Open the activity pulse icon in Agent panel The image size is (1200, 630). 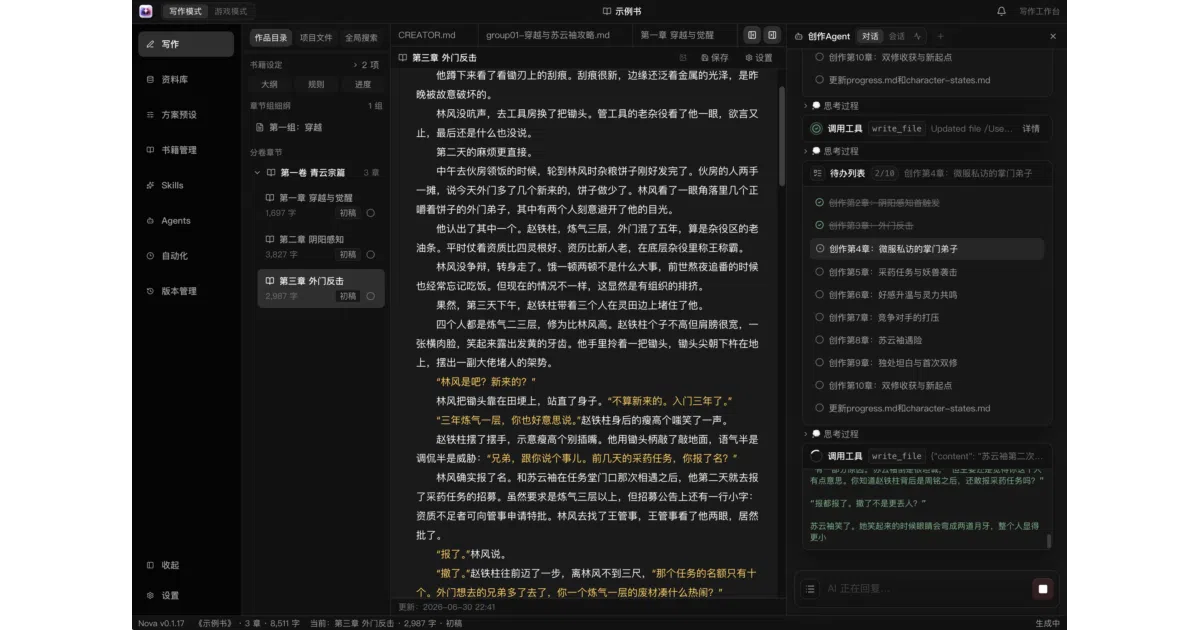click(x=918, y=36)
